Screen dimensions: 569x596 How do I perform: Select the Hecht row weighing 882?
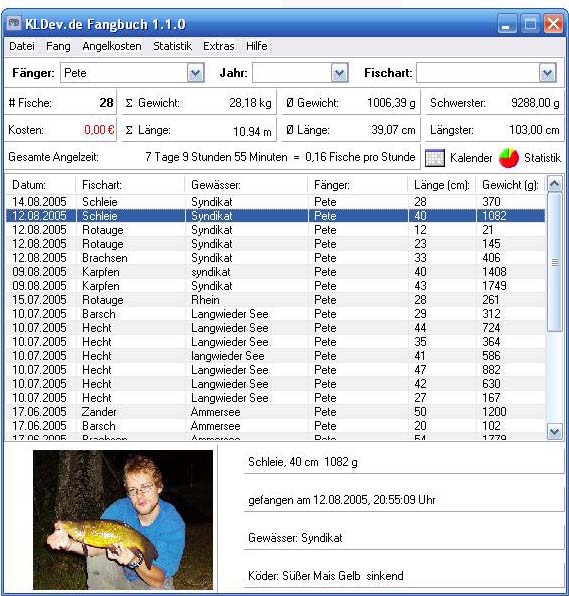coord(276,370)
